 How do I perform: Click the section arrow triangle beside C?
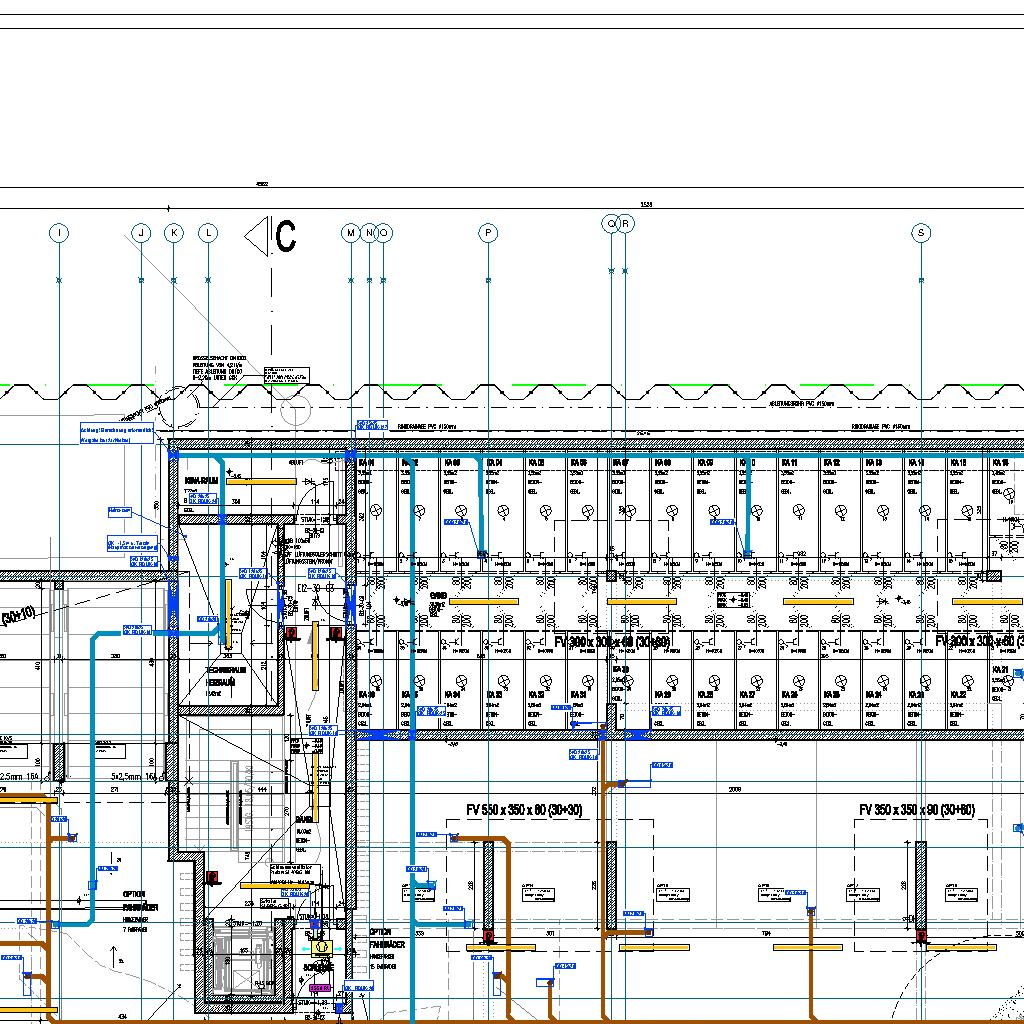tap(256, 236)
